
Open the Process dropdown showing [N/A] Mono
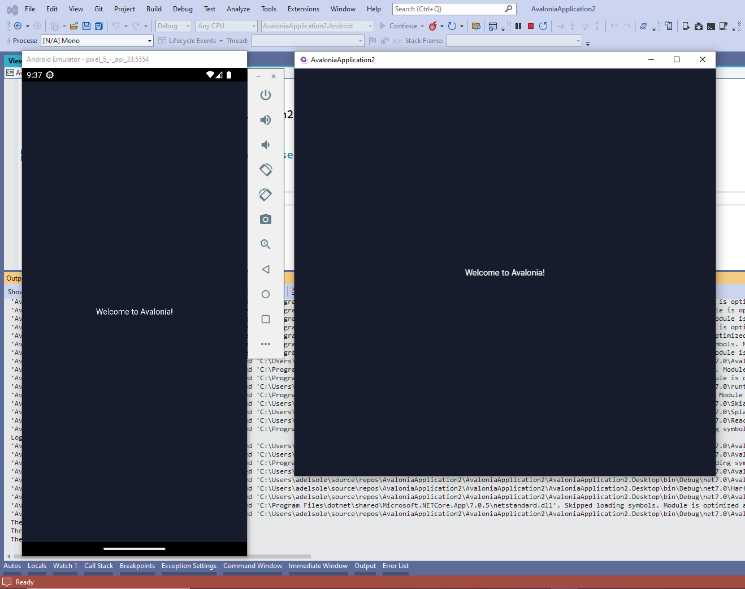tap(97, 41)
